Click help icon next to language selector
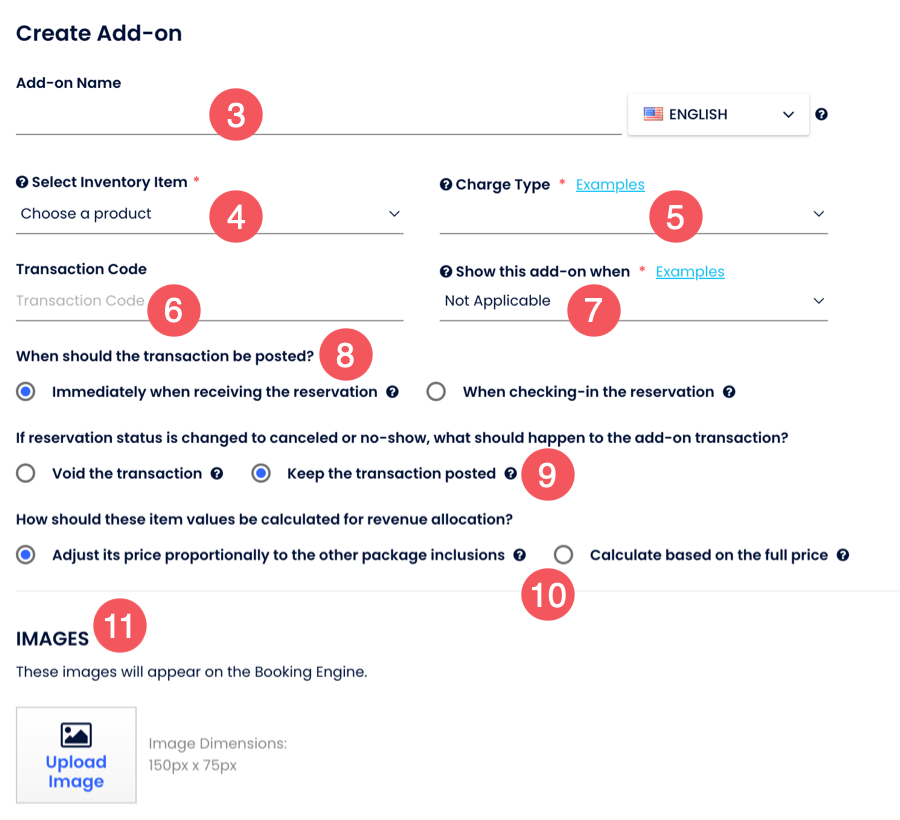 click(821, 114)
